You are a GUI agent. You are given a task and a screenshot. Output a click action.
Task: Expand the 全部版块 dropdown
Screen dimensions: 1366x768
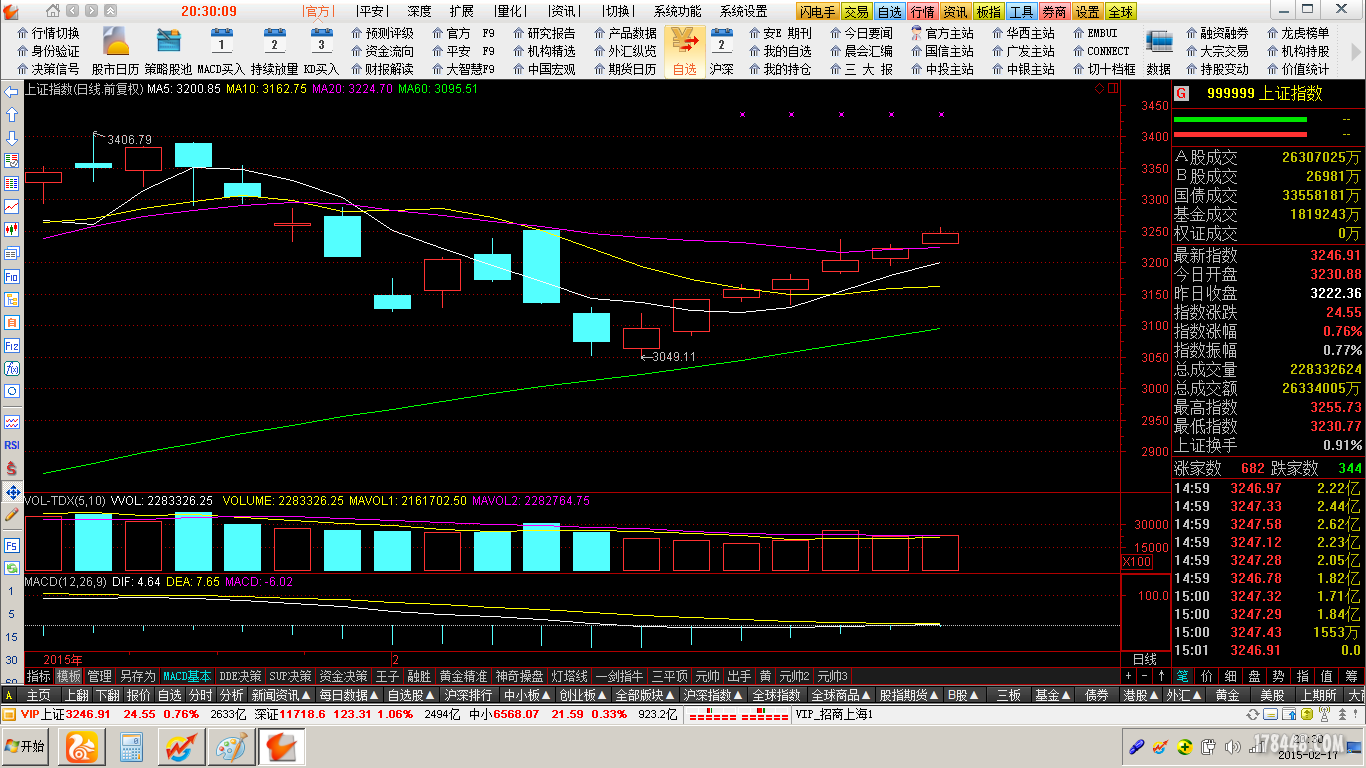click(x=645, y=695)
